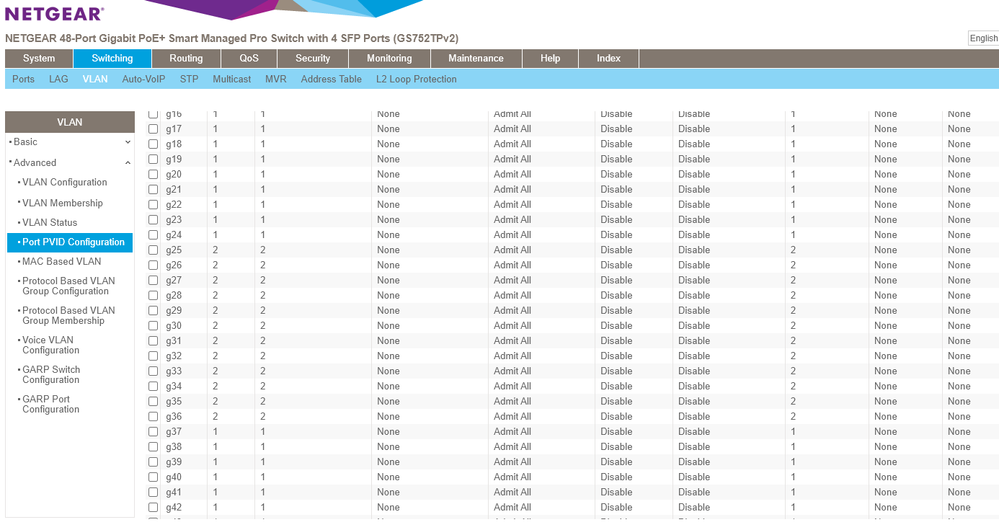Open the QoS main tab
This screenshot has height=523, width=999.
[x=249, y=58]
